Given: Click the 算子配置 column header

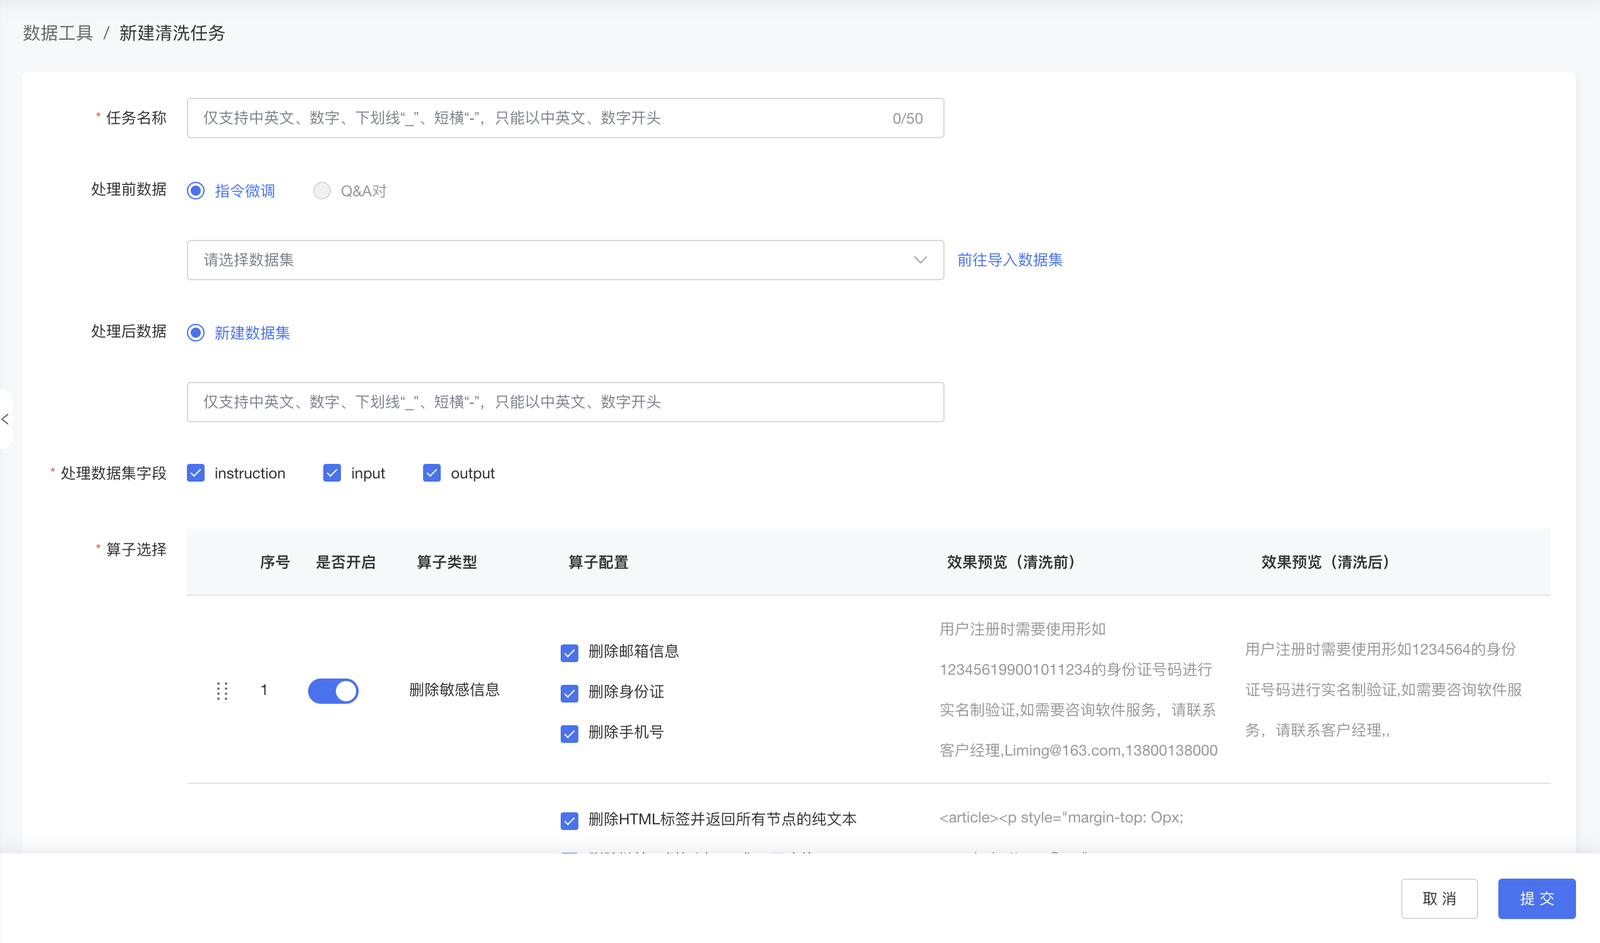Looking at the screenshot, I should (599, 562).
